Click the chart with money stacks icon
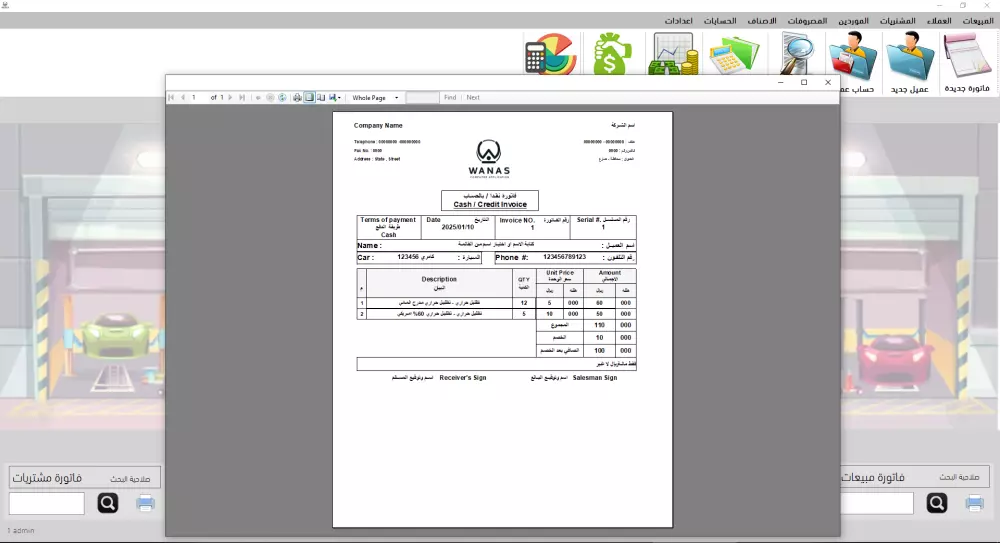 click(673, 54)
